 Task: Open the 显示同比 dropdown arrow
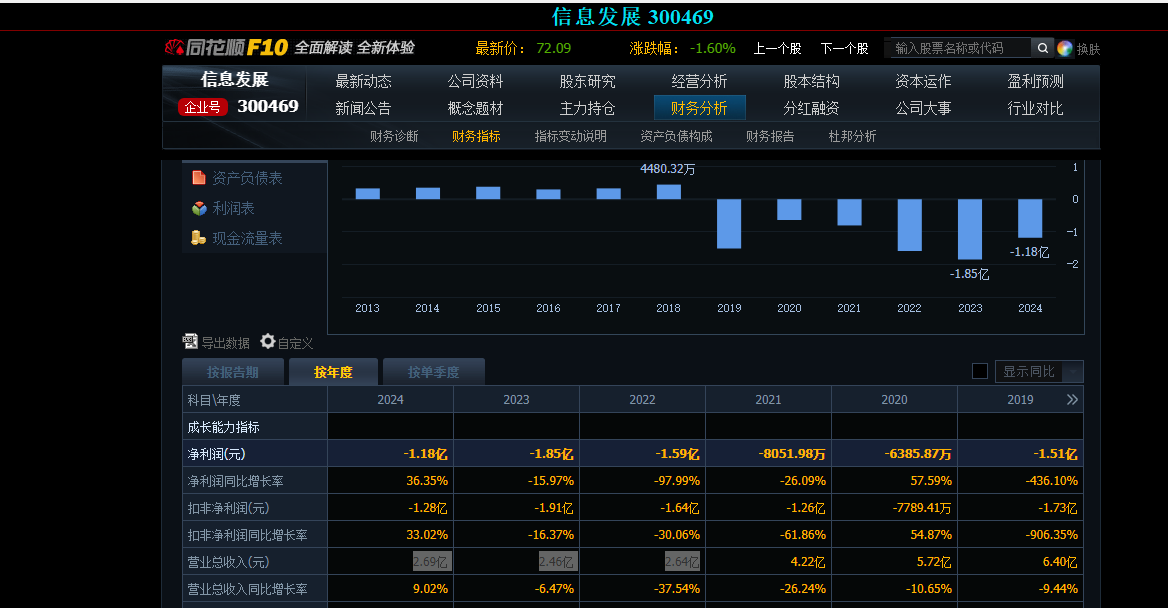(x=1073, y=371)
